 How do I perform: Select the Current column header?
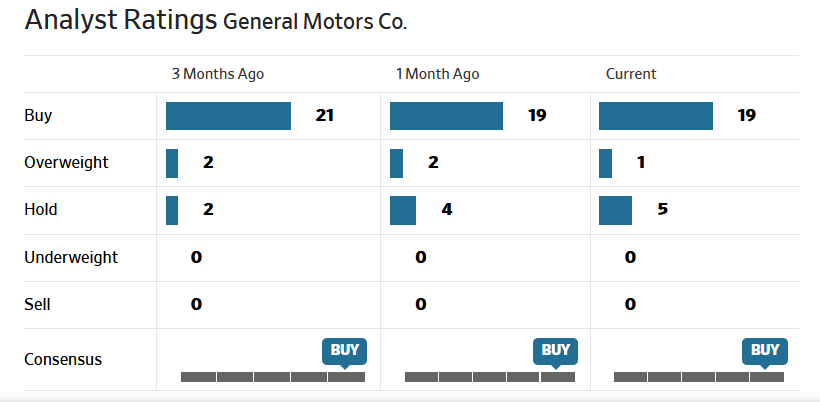(x=631, y=74)
